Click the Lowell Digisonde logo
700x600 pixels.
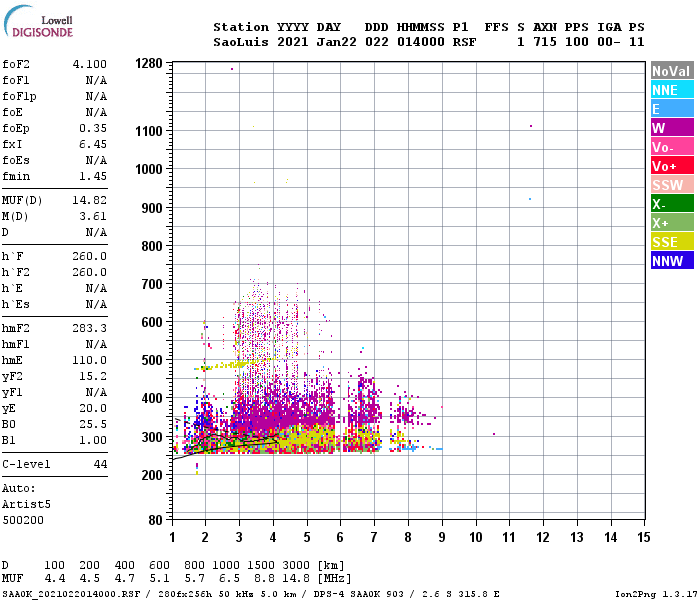coord(38,21)
